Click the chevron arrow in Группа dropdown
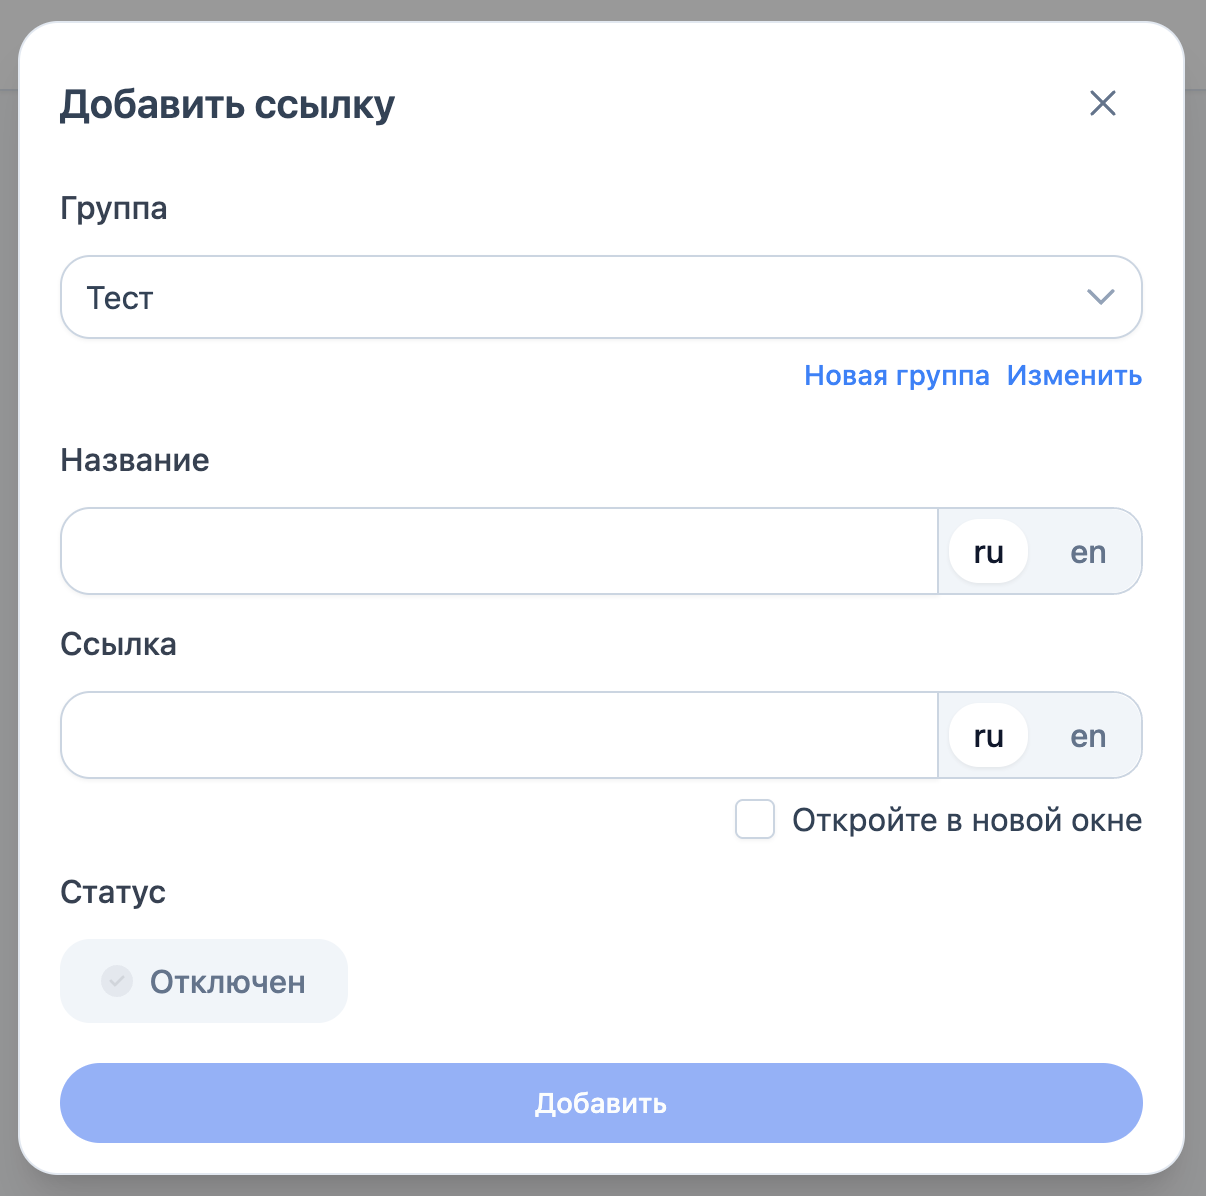Screen dimensions: 1206x1196 (x=1100, y=297)
